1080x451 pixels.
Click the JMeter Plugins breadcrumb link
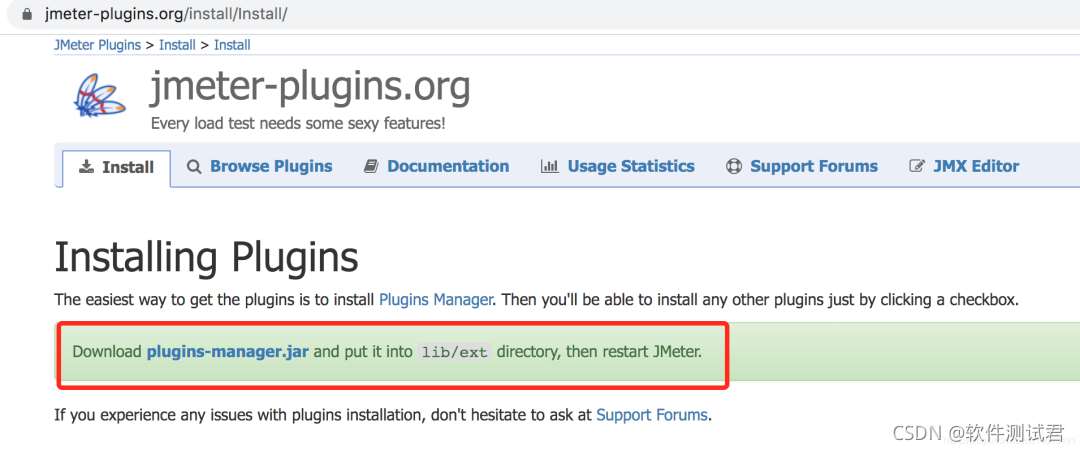(97, 45)
